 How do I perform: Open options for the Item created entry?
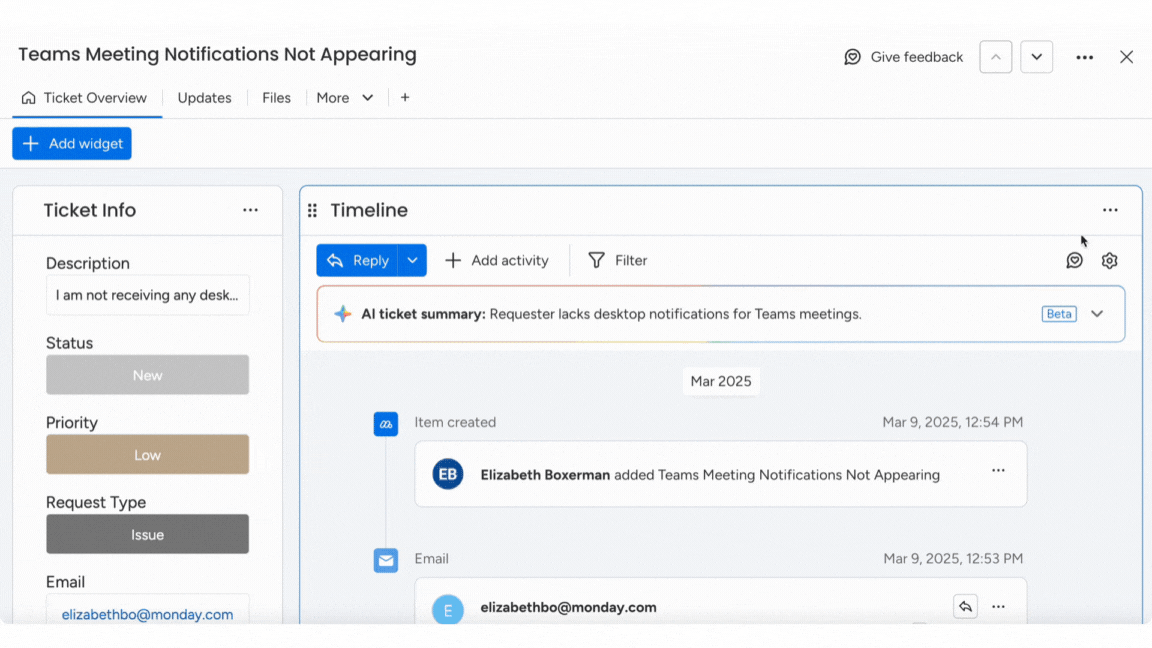(x=998, y=470)
